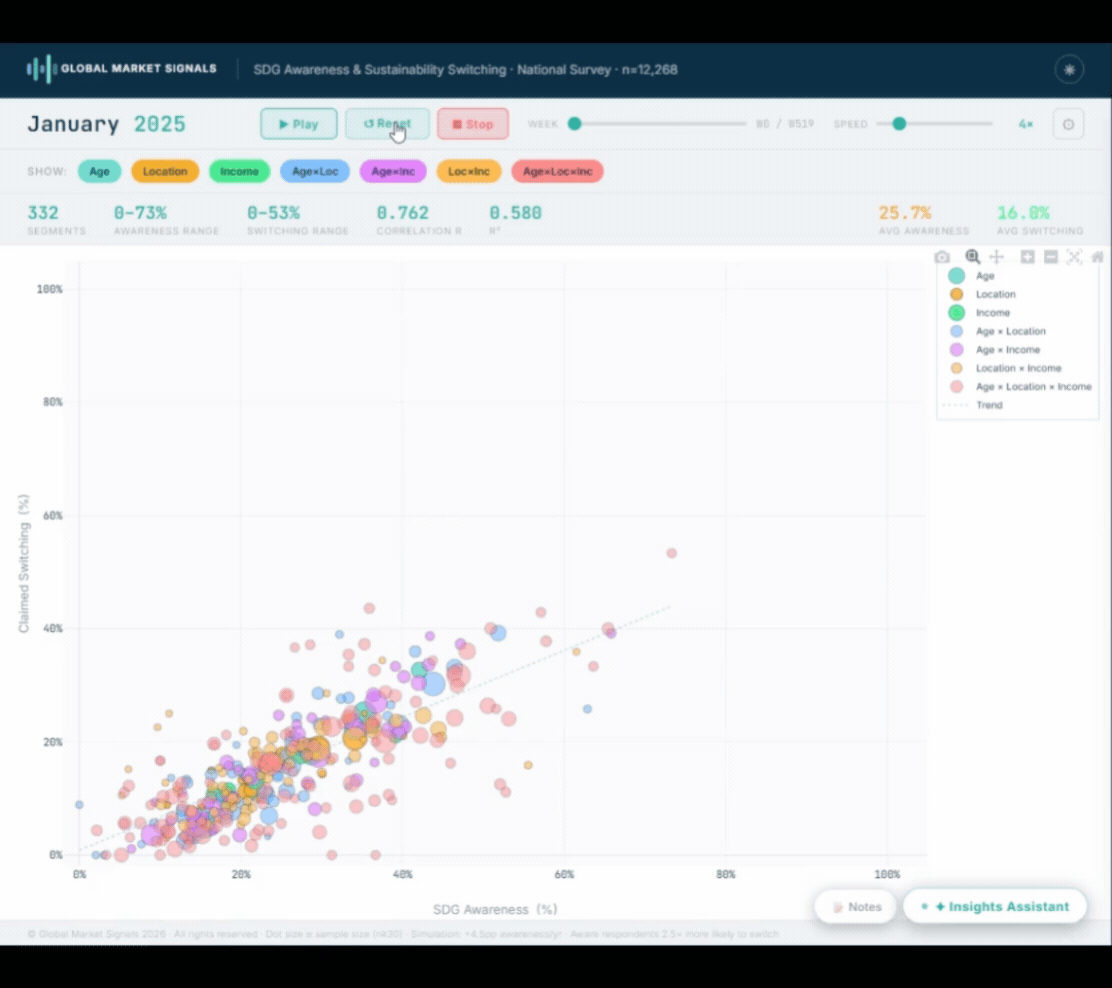This screenshot has height=988, width=1112.
Task: Select the Pan tool in chart toolbar
Action: 996,257
